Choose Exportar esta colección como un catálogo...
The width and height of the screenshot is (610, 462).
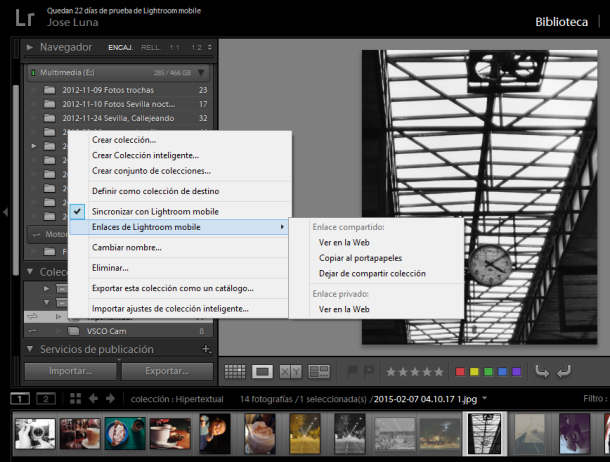172,288
